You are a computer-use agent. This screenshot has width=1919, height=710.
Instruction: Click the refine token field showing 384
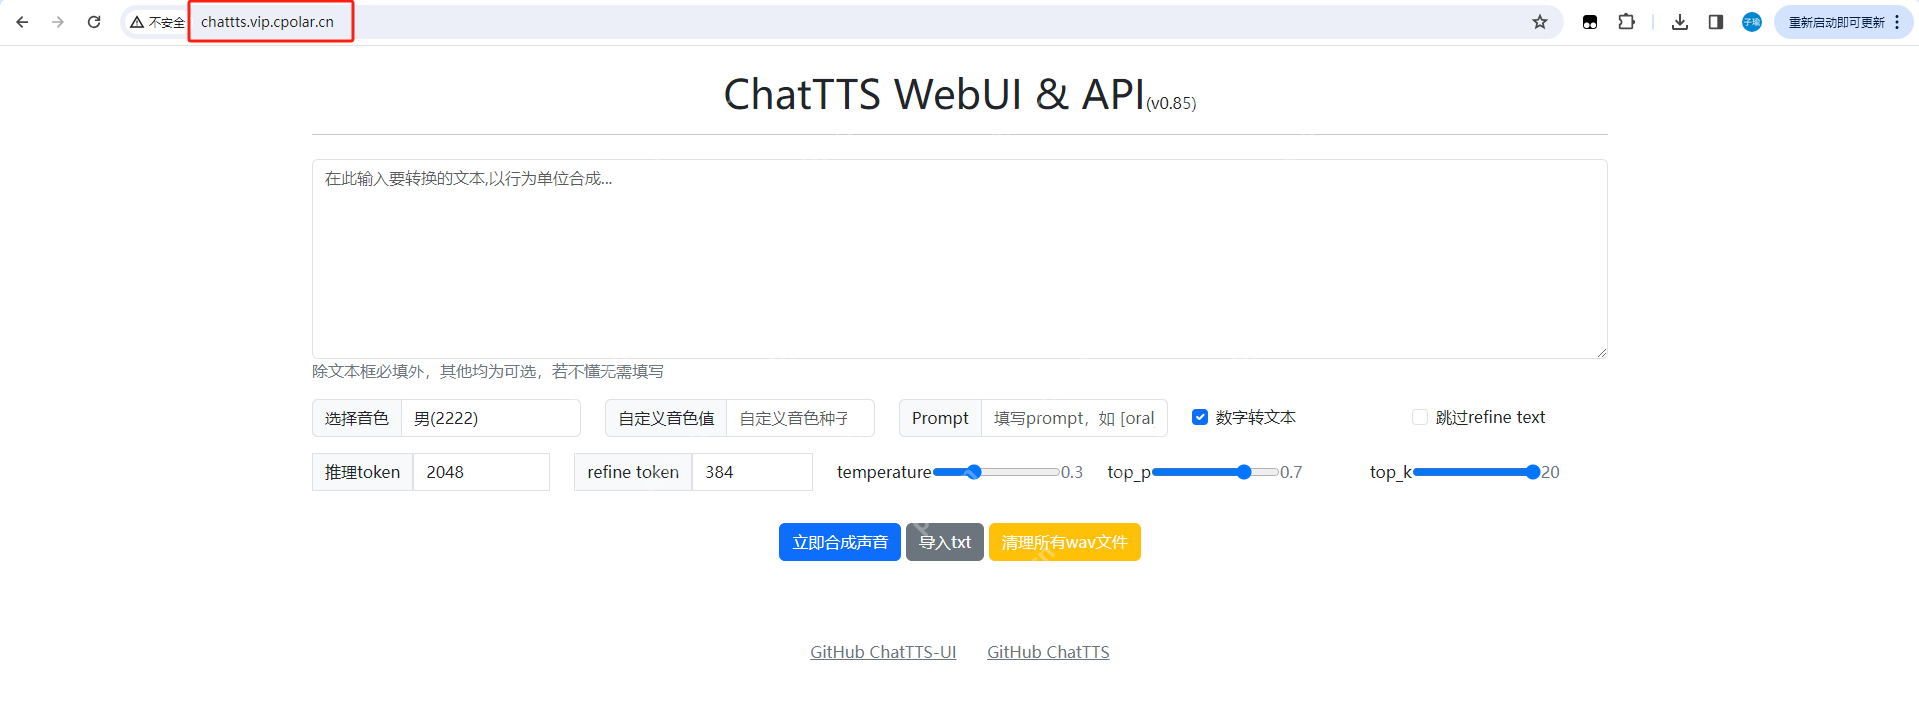pos(752,472)
